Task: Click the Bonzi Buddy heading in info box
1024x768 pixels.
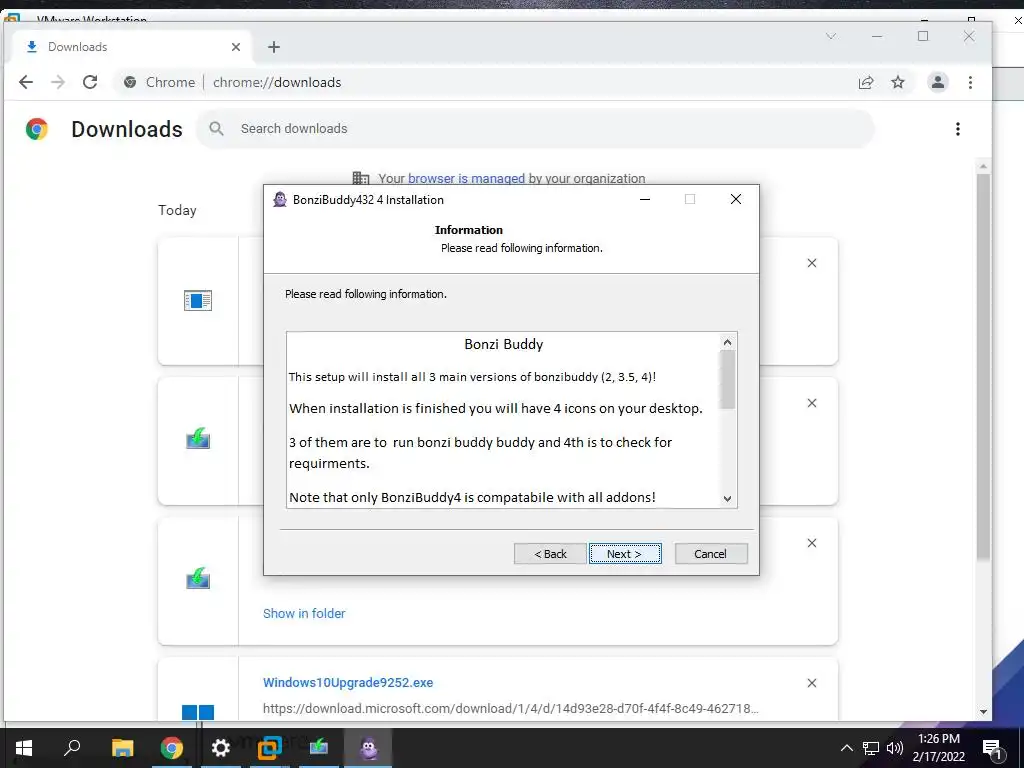Action: [504, 344]
